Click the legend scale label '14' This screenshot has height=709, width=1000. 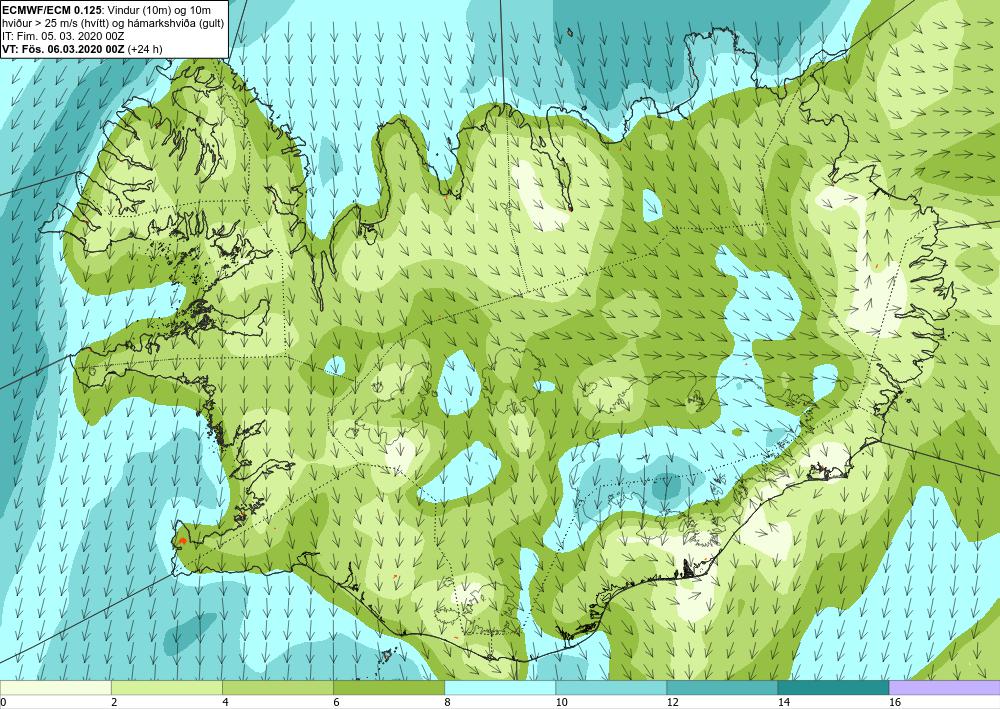[784, 703]
